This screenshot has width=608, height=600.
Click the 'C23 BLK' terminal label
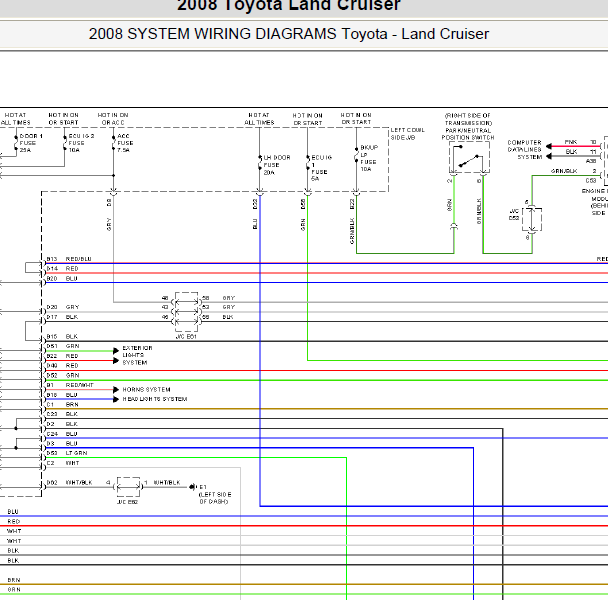point(62,414)
